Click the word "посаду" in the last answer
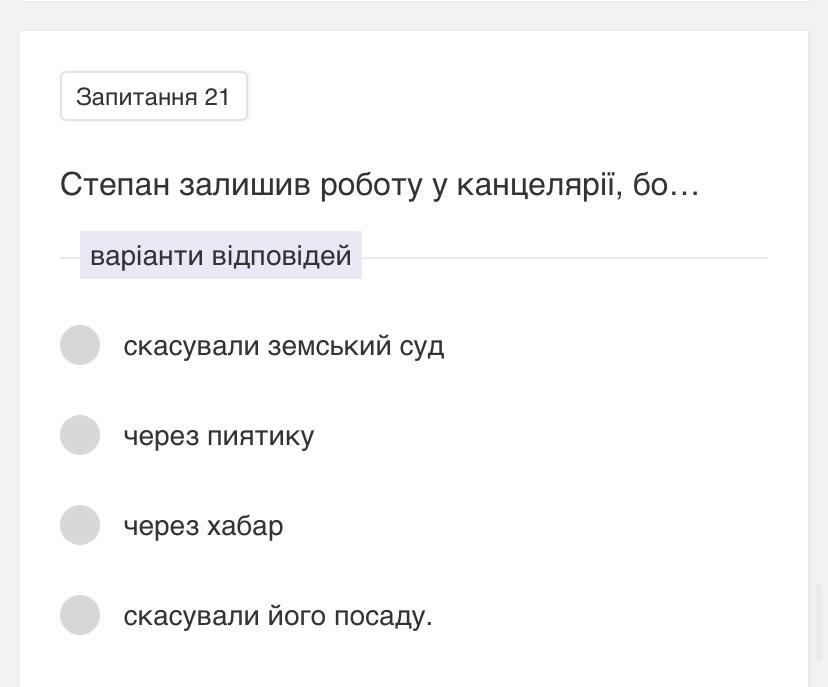 point(383,616)
